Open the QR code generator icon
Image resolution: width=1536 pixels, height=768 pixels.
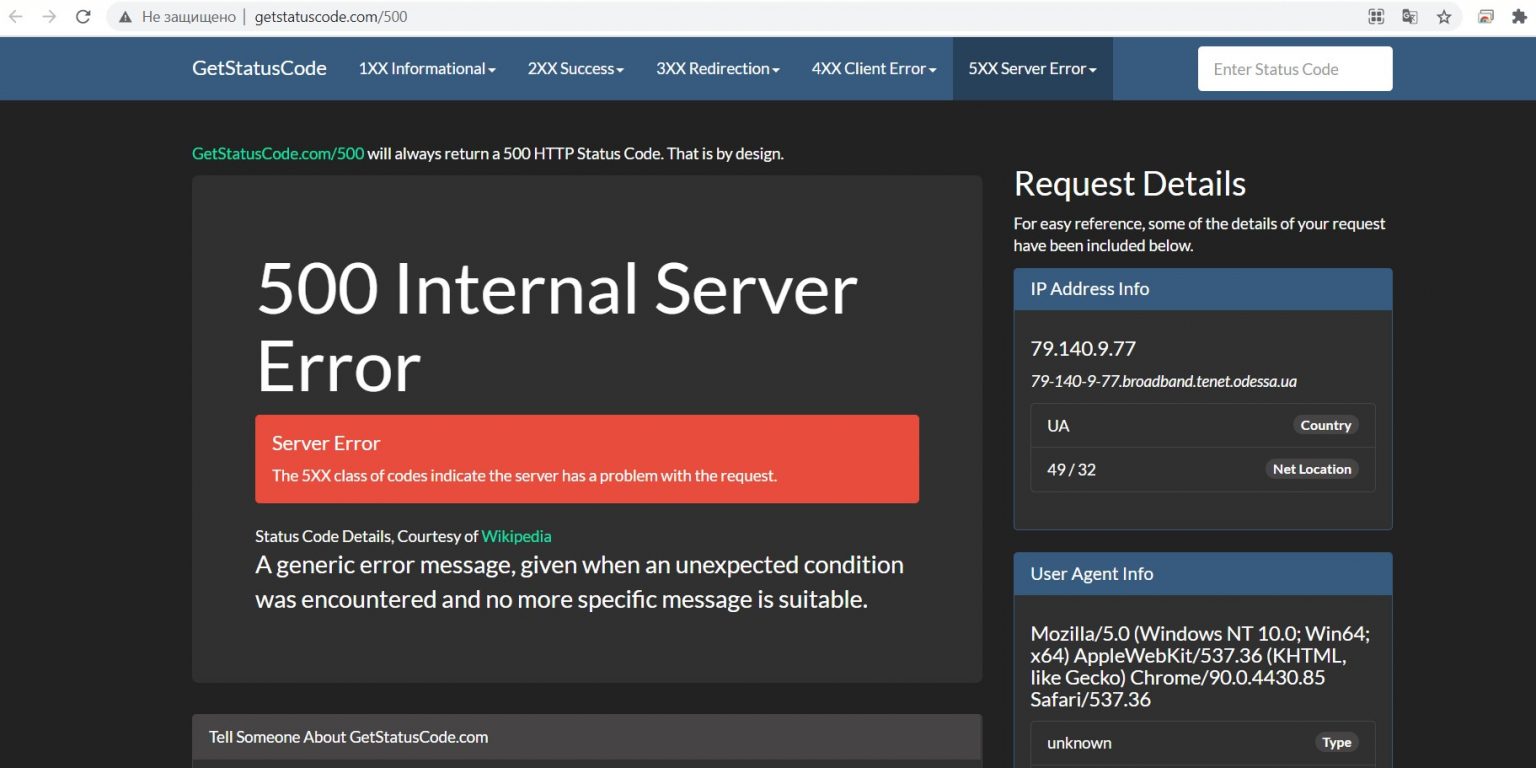click(1377, 17)
